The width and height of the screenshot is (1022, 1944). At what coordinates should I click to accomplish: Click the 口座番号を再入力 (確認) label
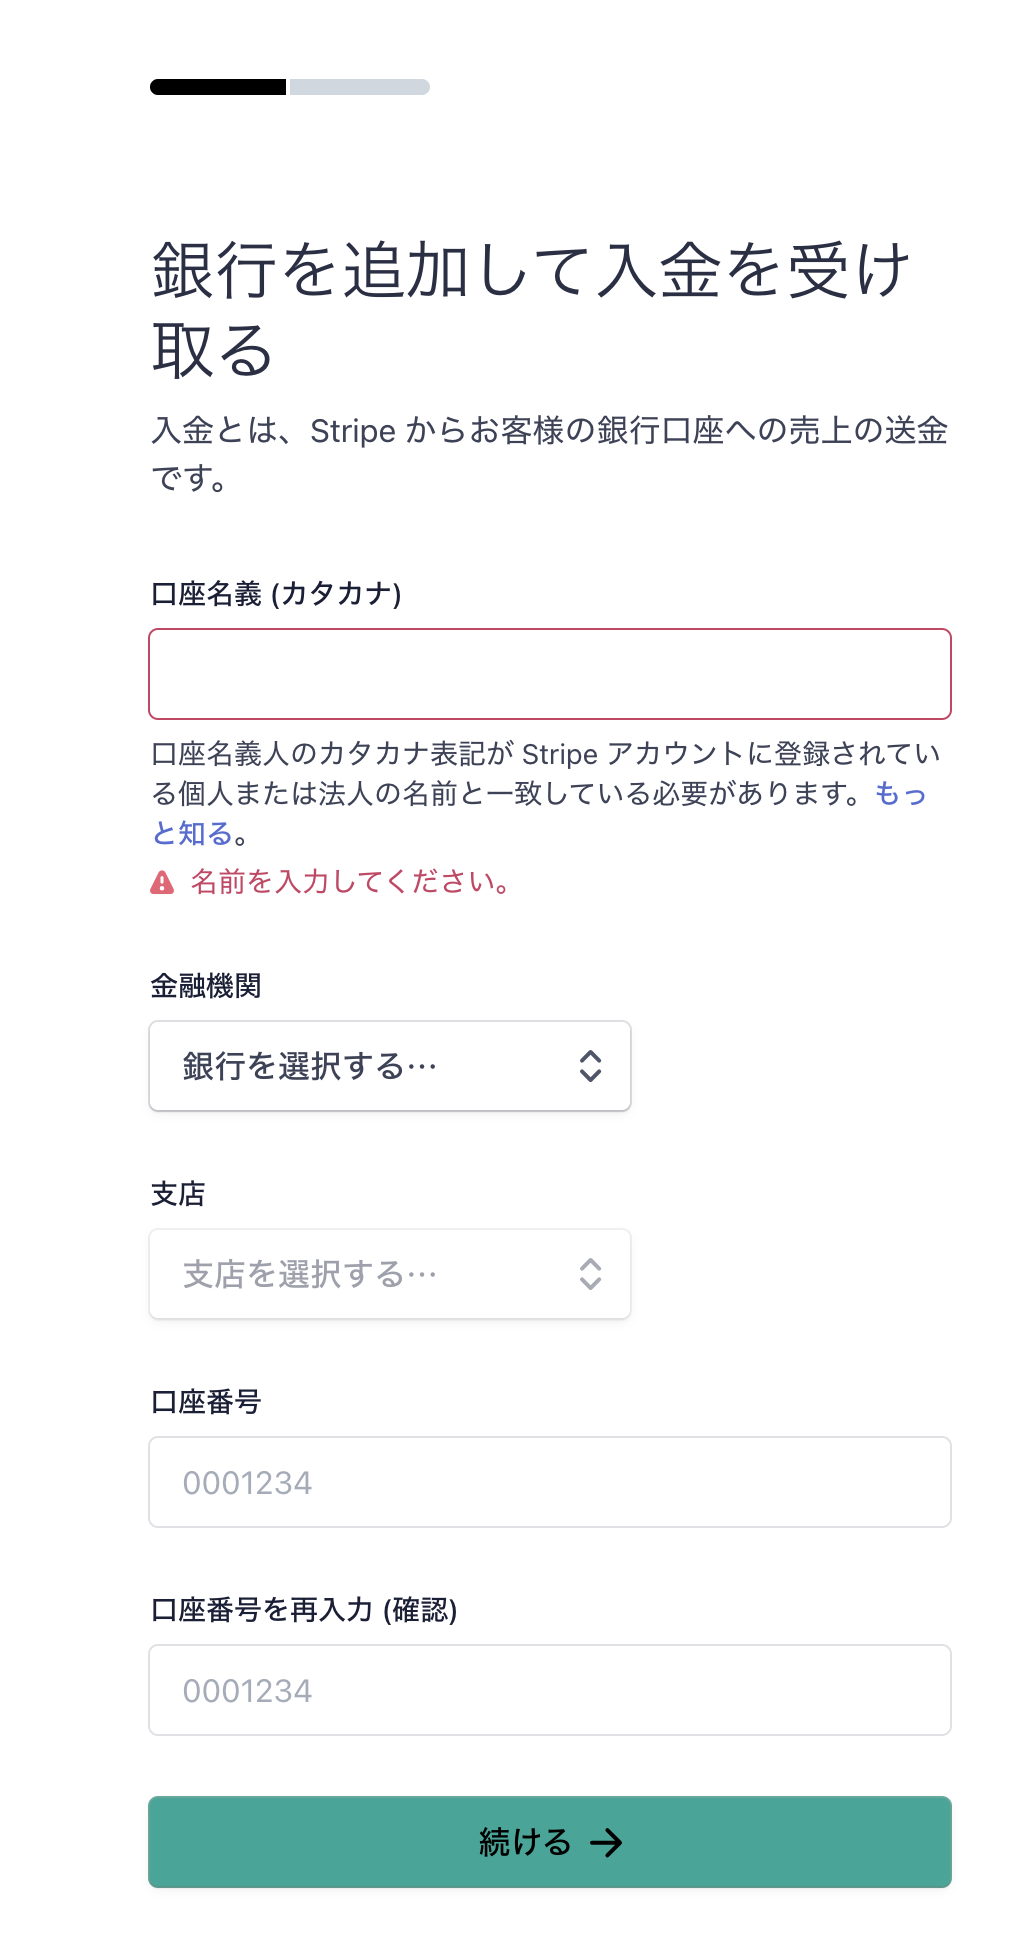pos(304,1610)
